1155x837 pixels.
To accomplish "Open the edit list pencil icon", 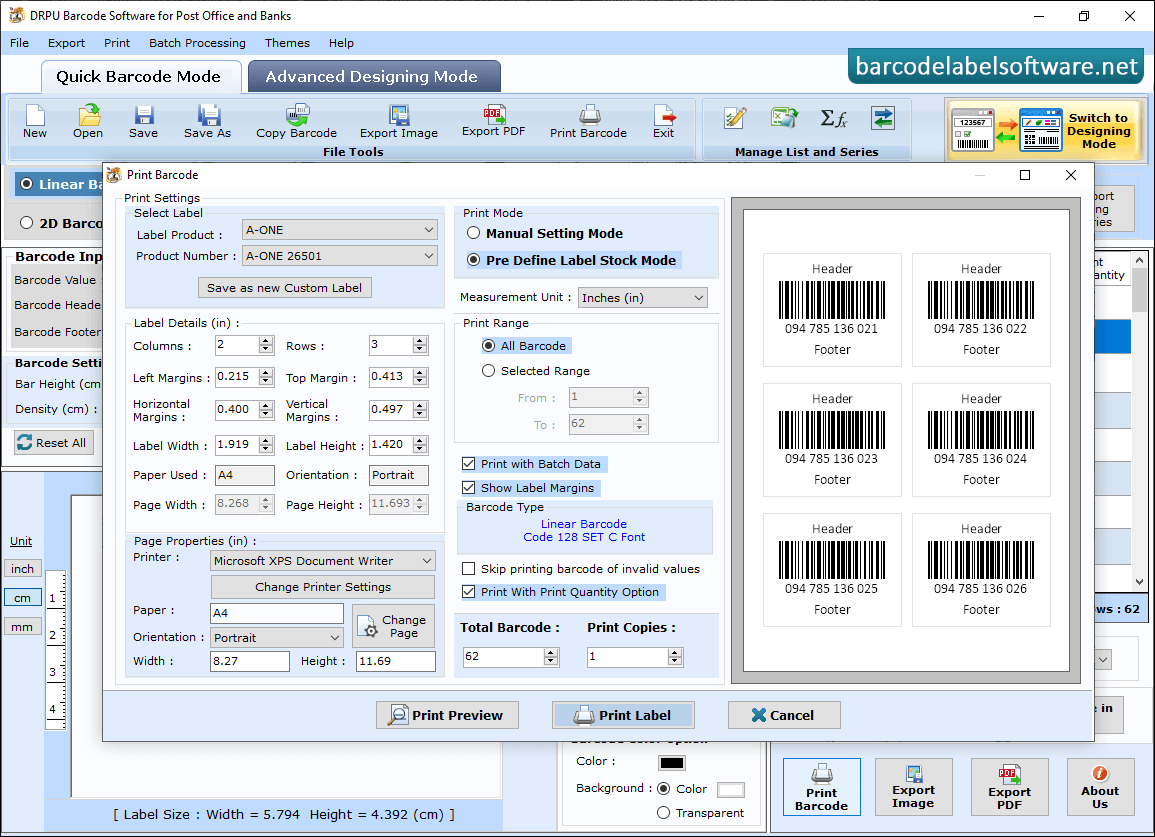I will click(x=734, y=118).
